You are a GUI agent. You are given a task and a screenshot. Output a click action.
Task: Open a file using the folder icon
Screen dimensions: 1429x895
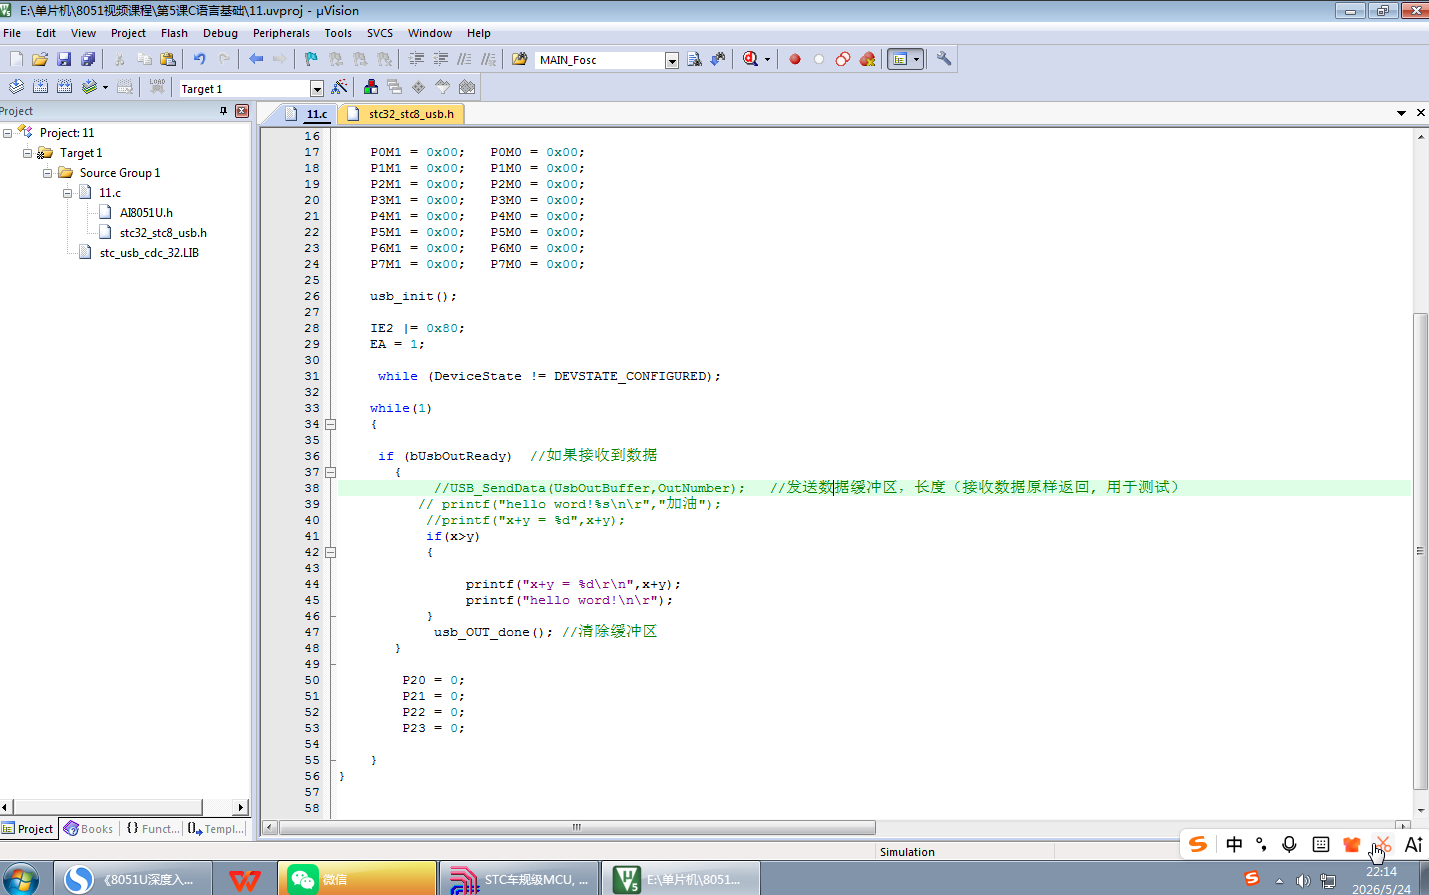point(40,59)
